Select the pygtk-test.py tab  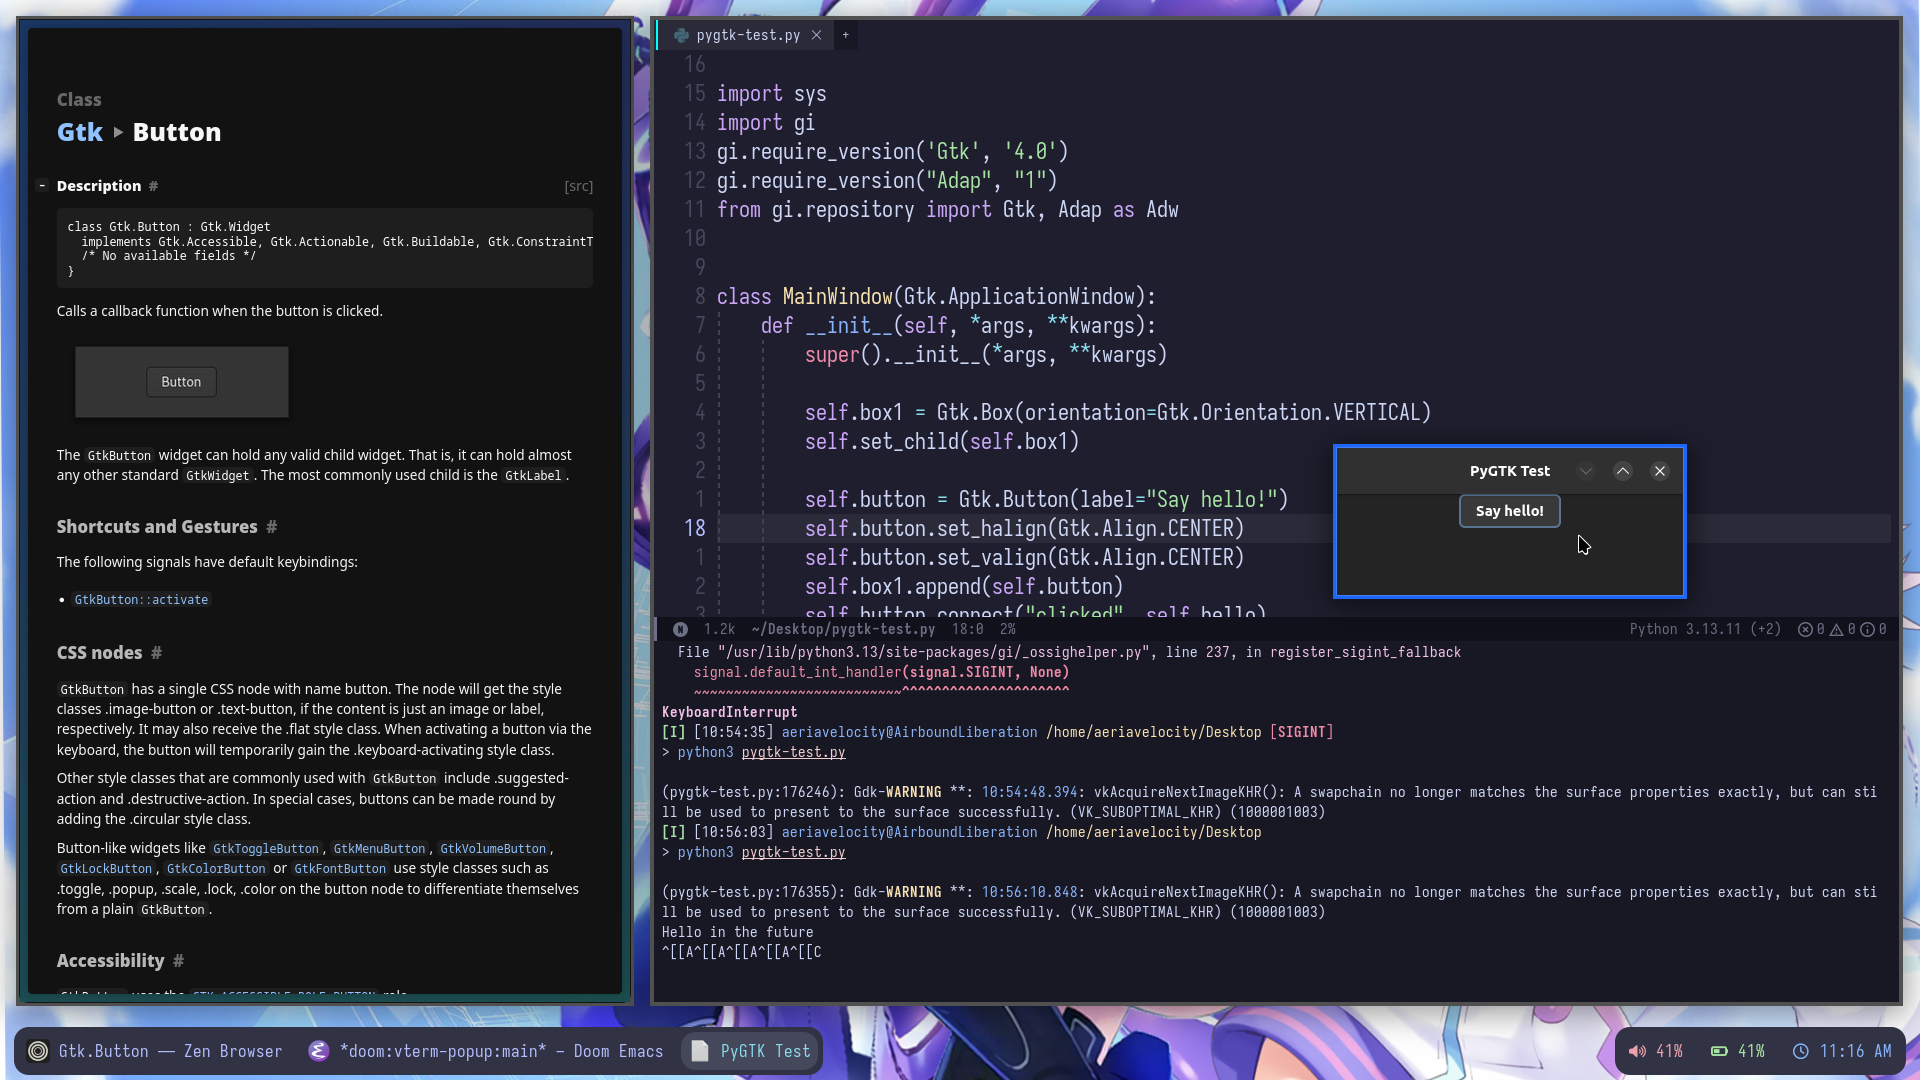click(747, 35)
